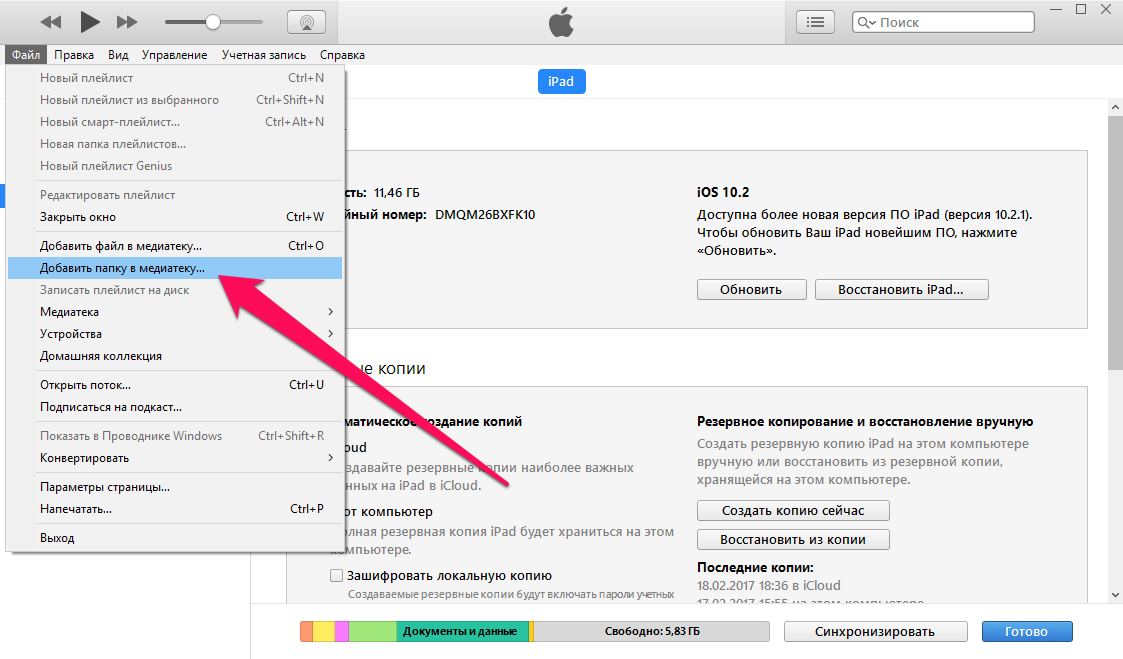Click the Apple logo in header
Image resolution: width=1123 pixels, height=659 pixels.
click(562, 24)
